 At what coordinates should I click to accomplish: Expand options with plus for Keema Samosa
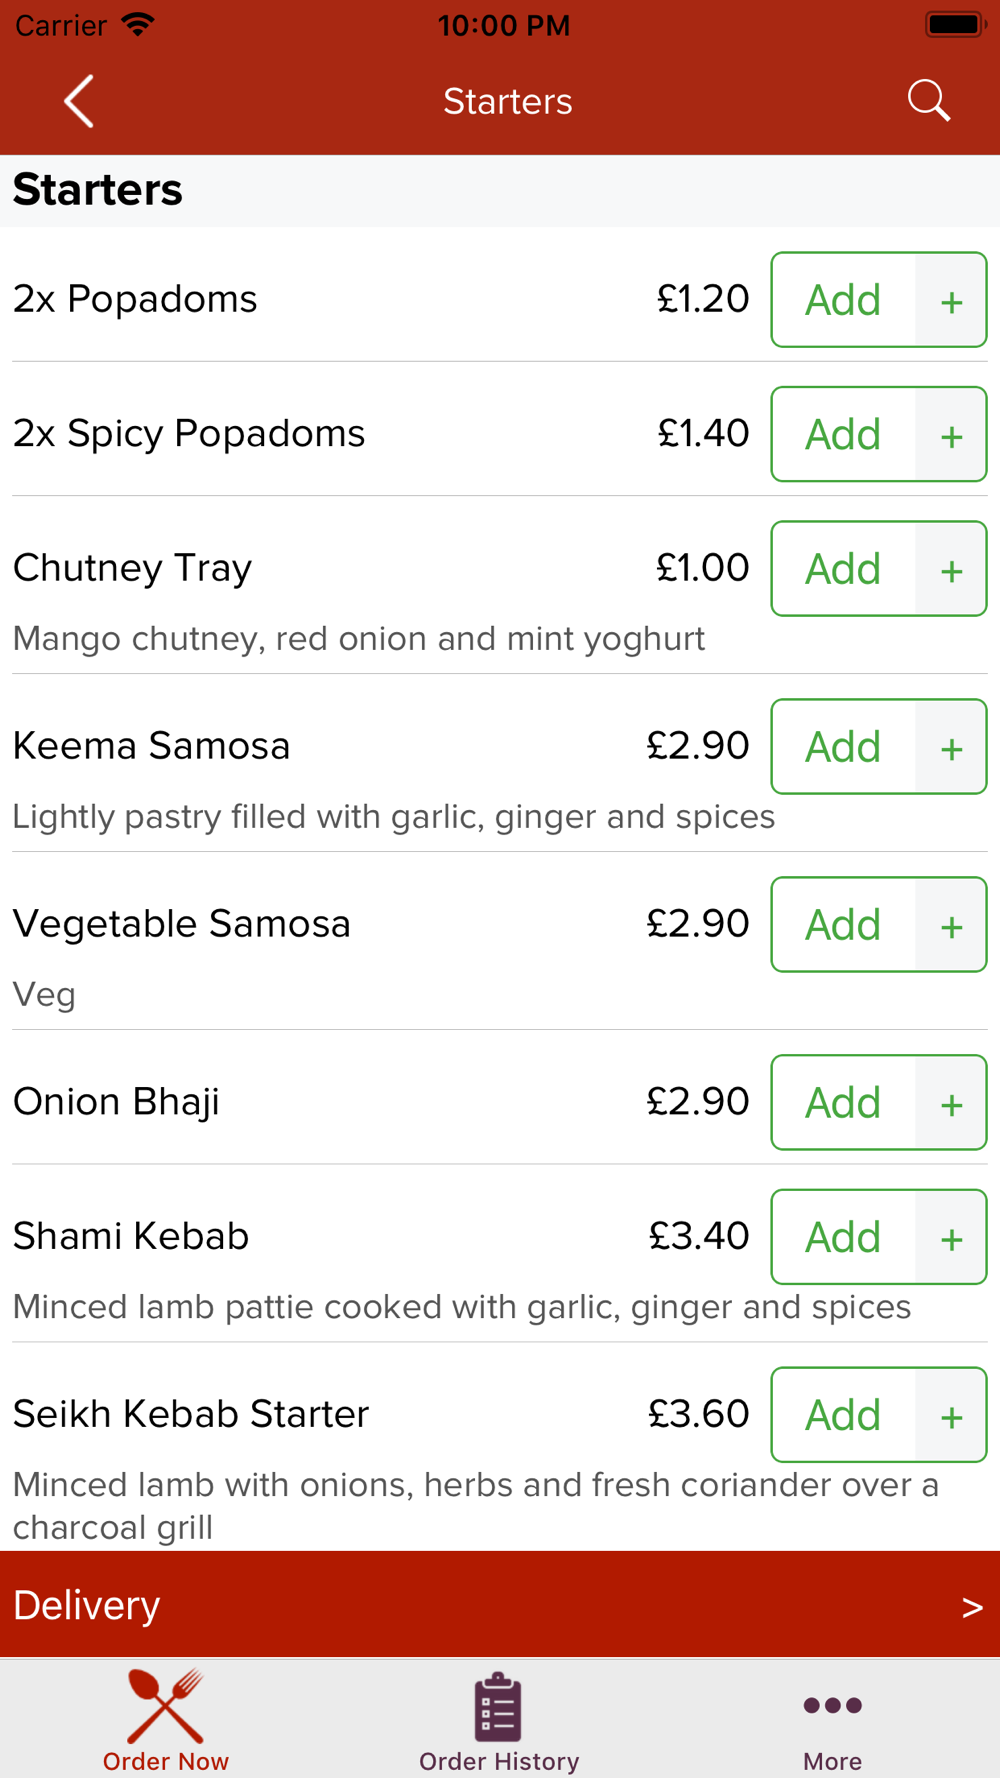pos(951,747)
